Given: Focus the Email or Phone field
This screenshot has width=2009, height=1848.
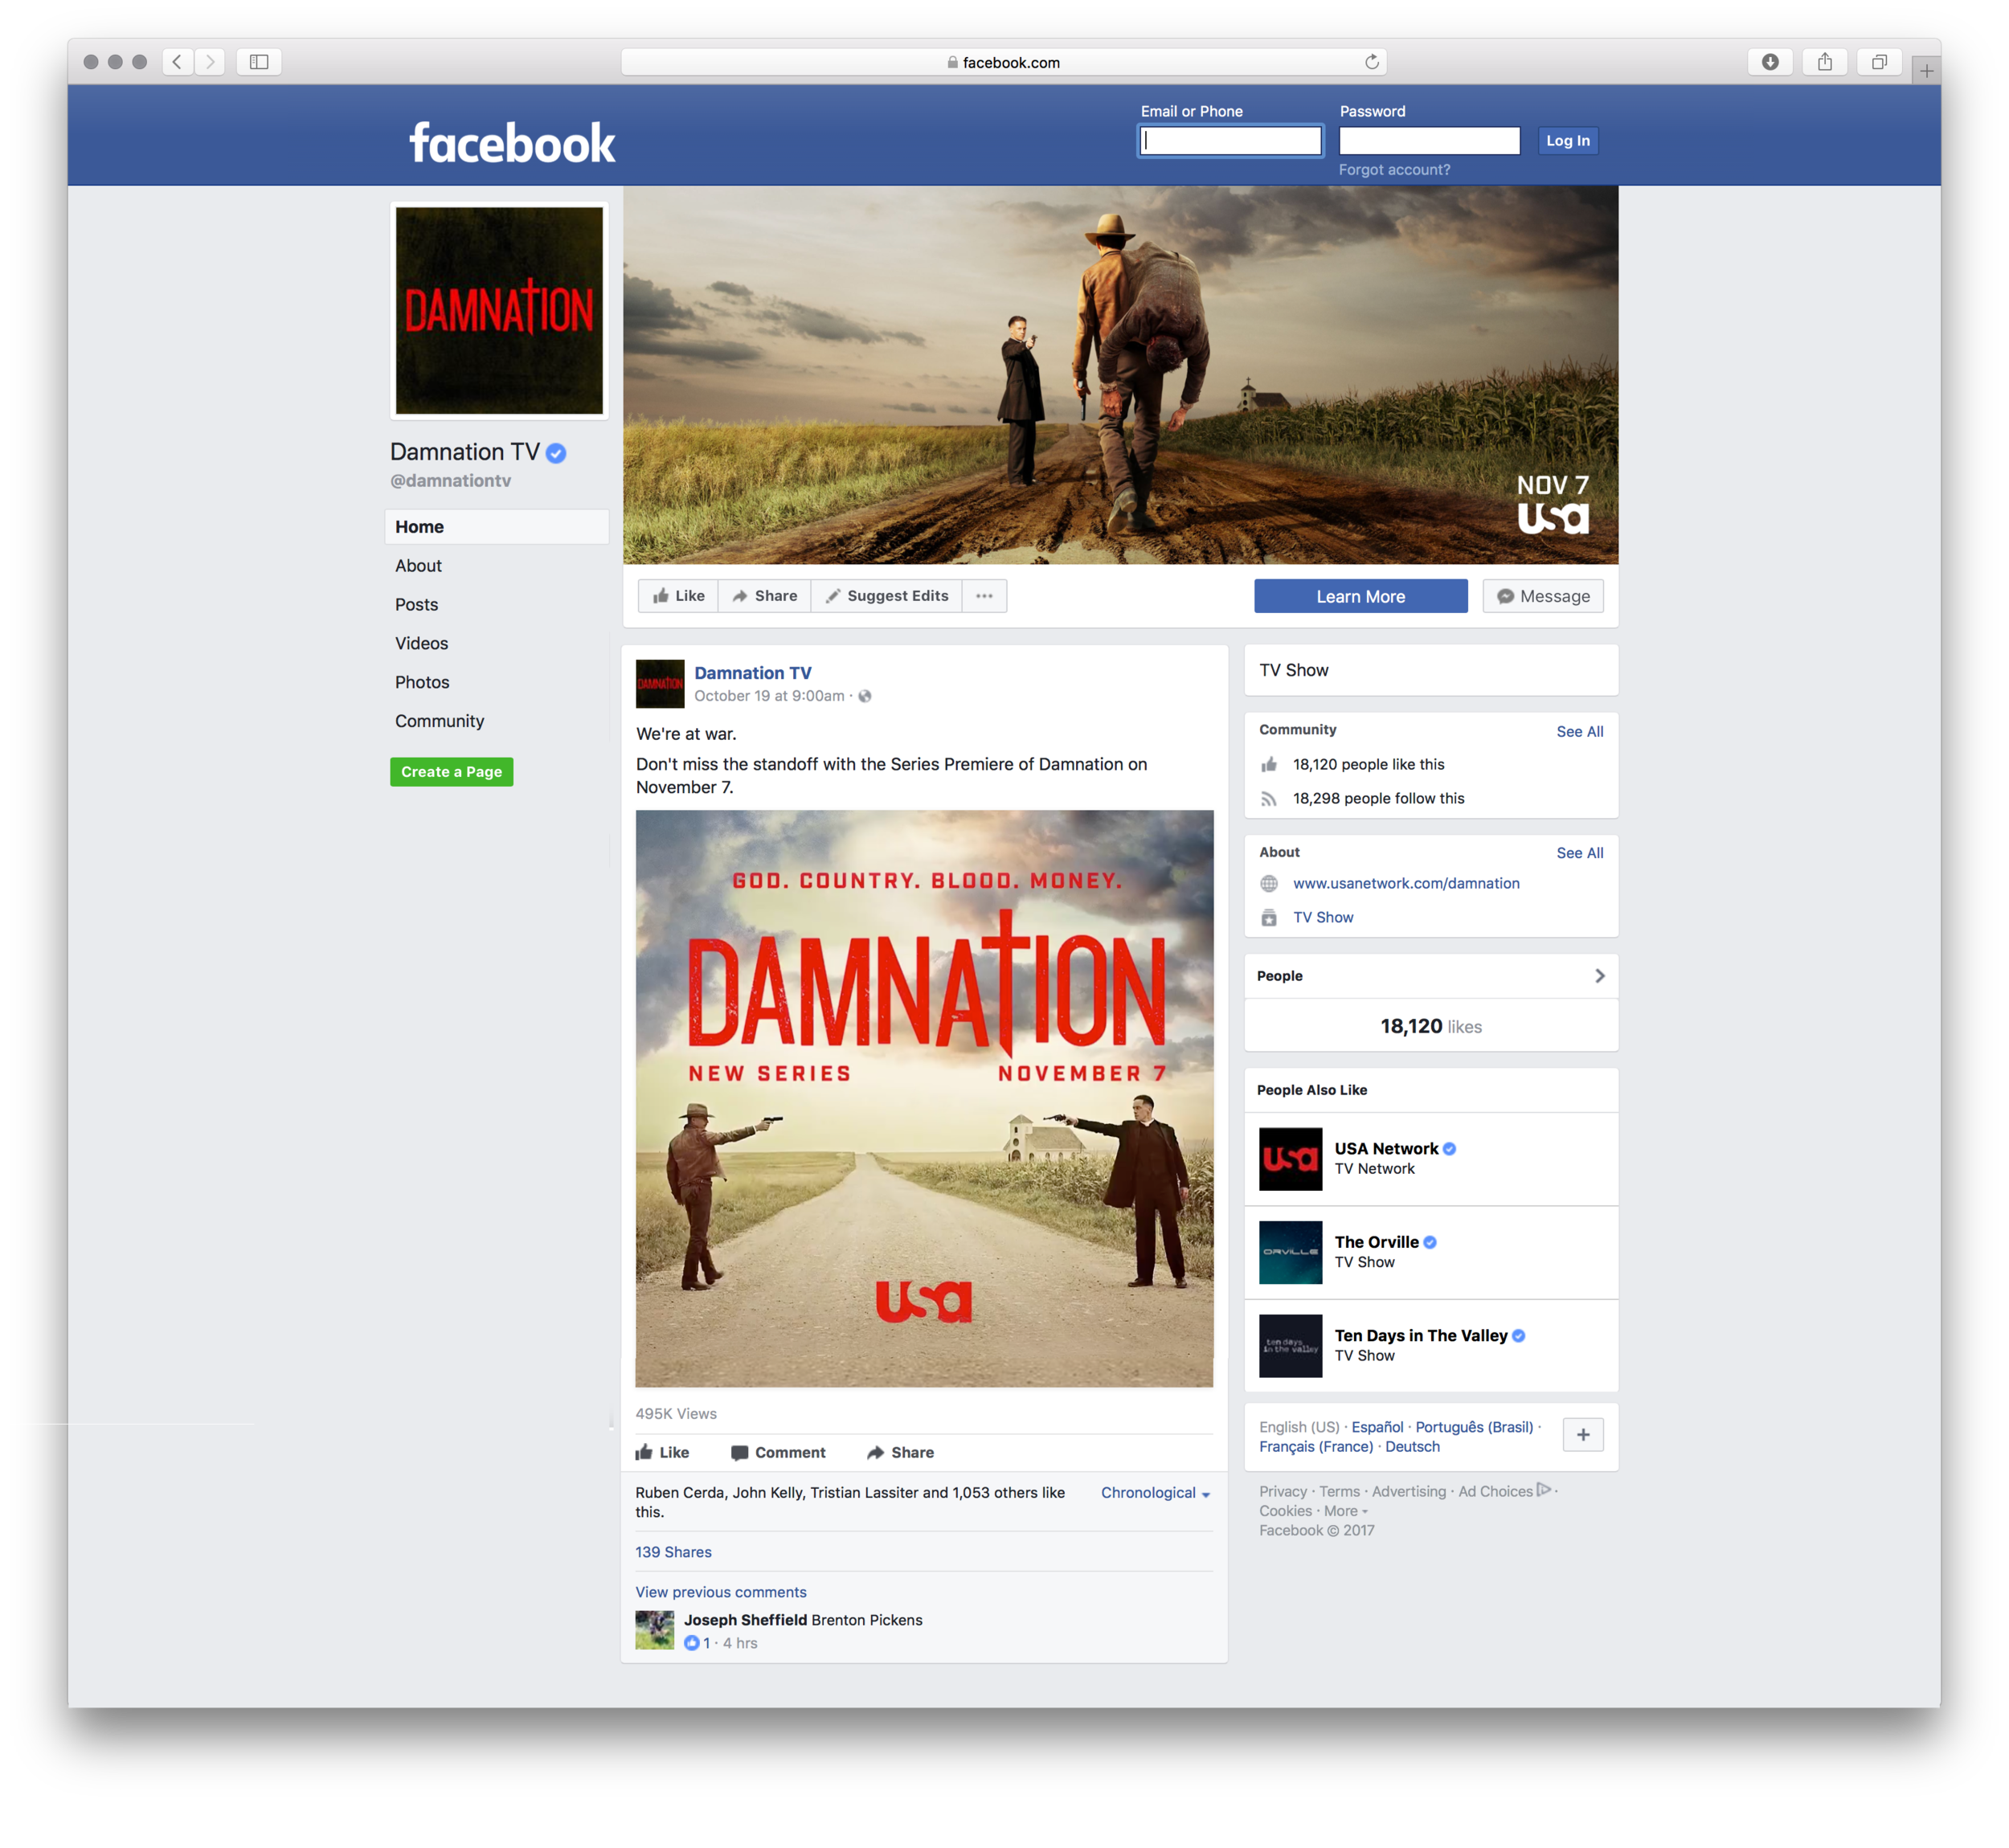Looking at the screenshot, I should (1230, 141).
